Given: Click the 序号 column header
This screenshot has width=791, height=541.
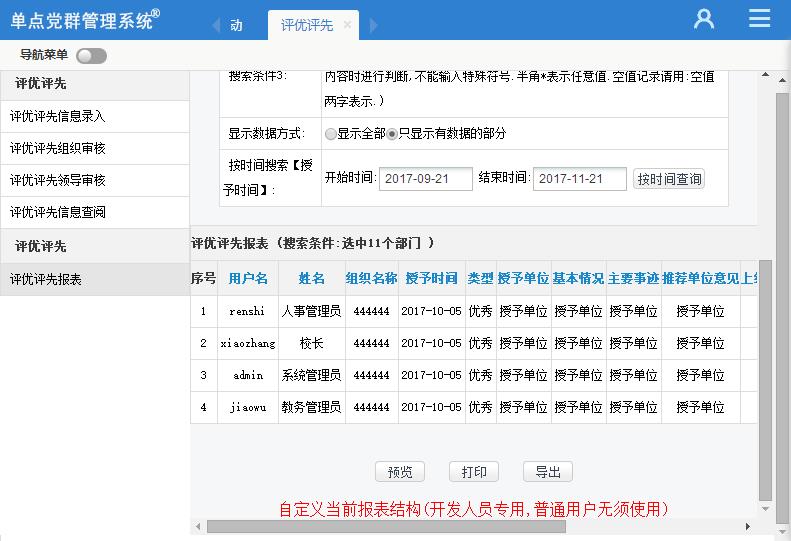Looking at the screenshot, I should [203, 278].
